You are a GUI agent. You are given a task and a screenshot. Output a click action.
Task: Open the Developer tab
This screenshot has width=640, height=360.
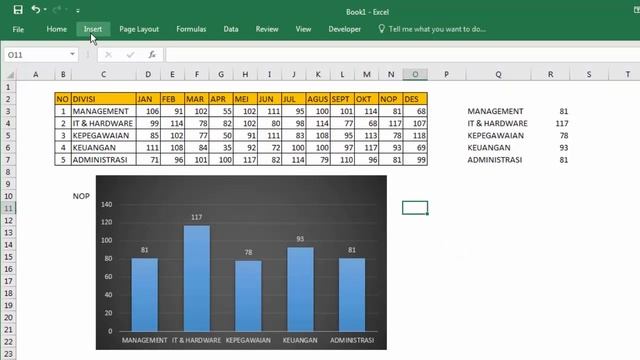(344, 29)
